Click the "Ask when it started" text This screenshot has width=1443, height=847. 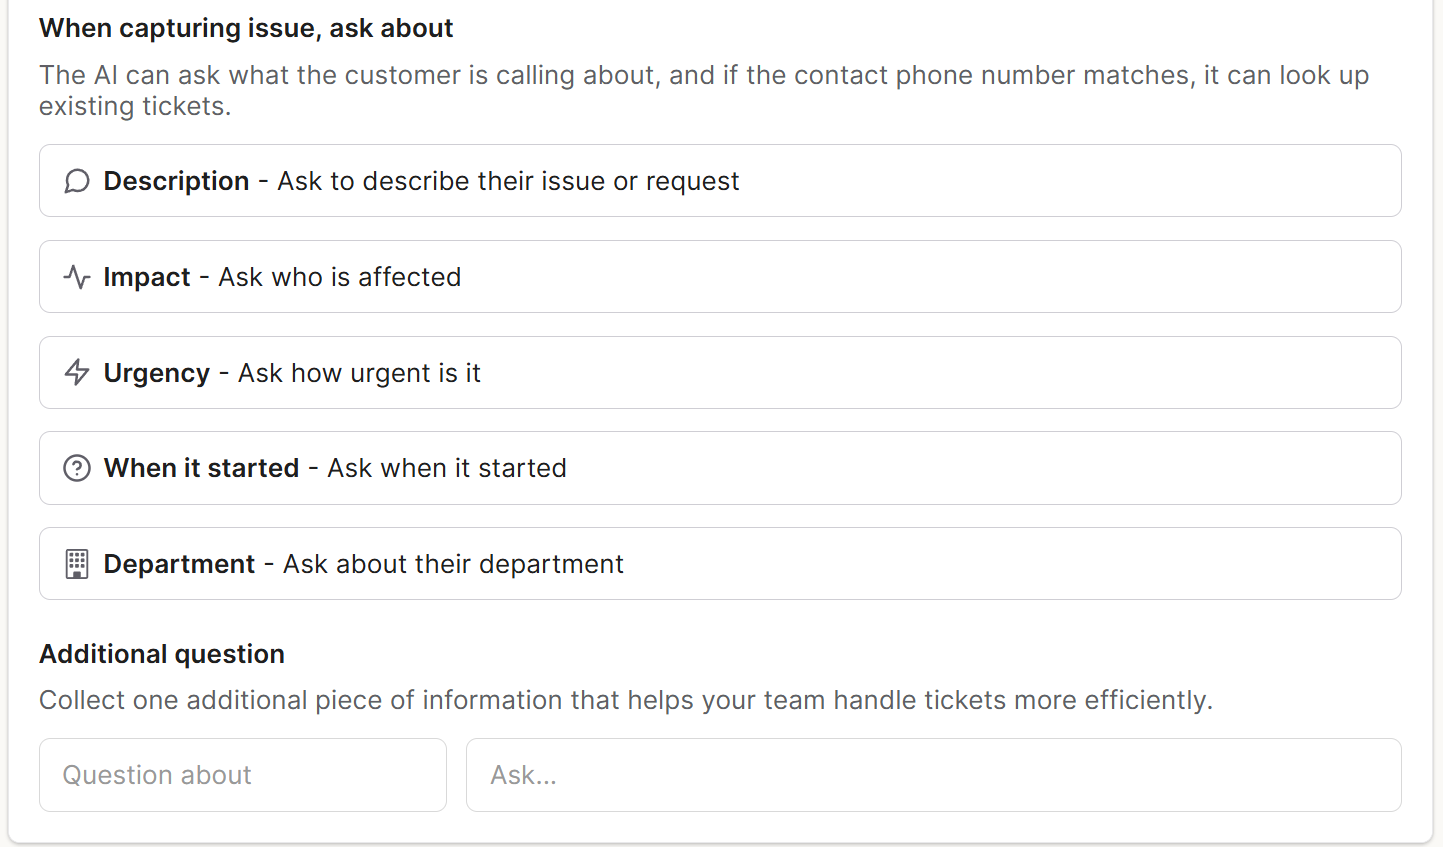point(447,468)
